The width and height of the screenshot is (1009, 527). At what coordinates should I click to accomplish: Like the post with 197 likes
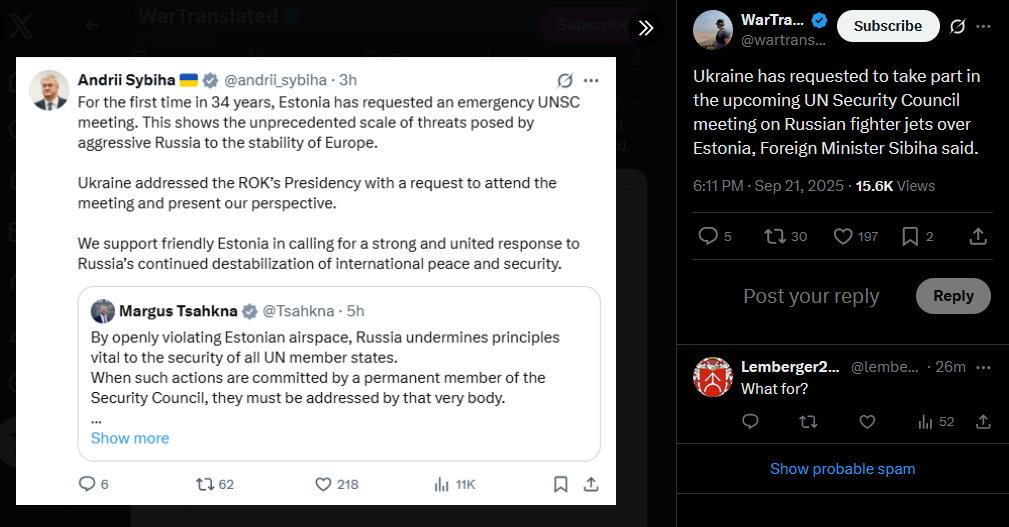[x=856, y=236]
